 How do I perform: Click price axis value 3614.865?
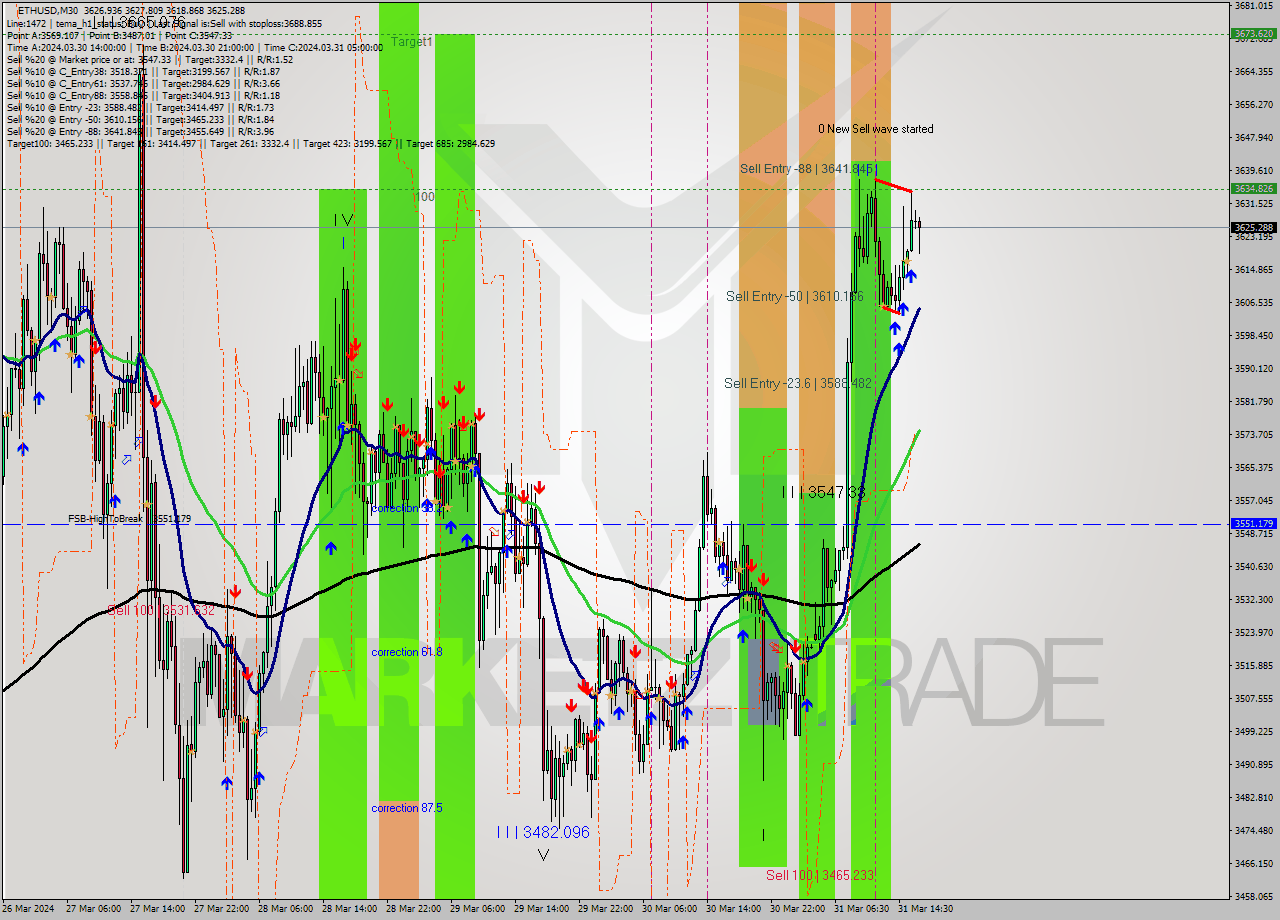[x=1254, y=269]
